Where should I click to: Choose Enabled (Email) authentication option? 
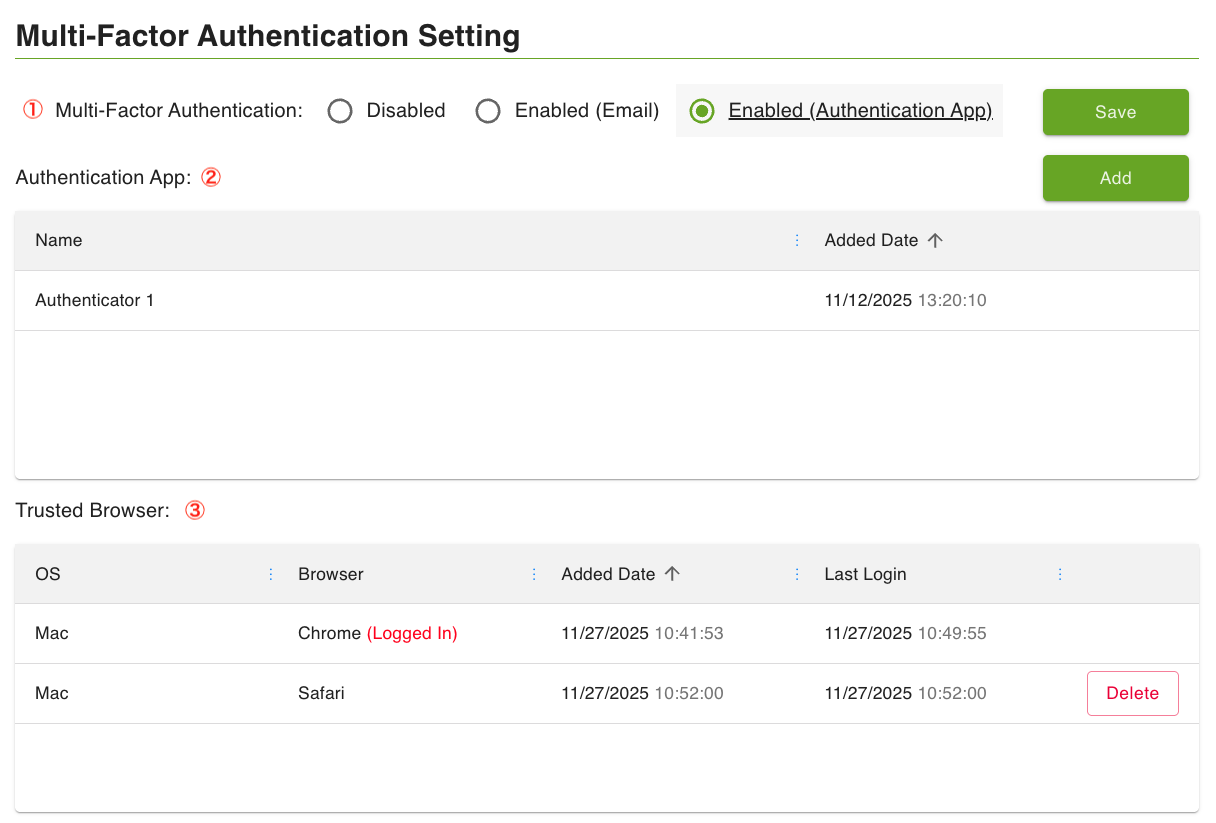[x=488, y=111]
